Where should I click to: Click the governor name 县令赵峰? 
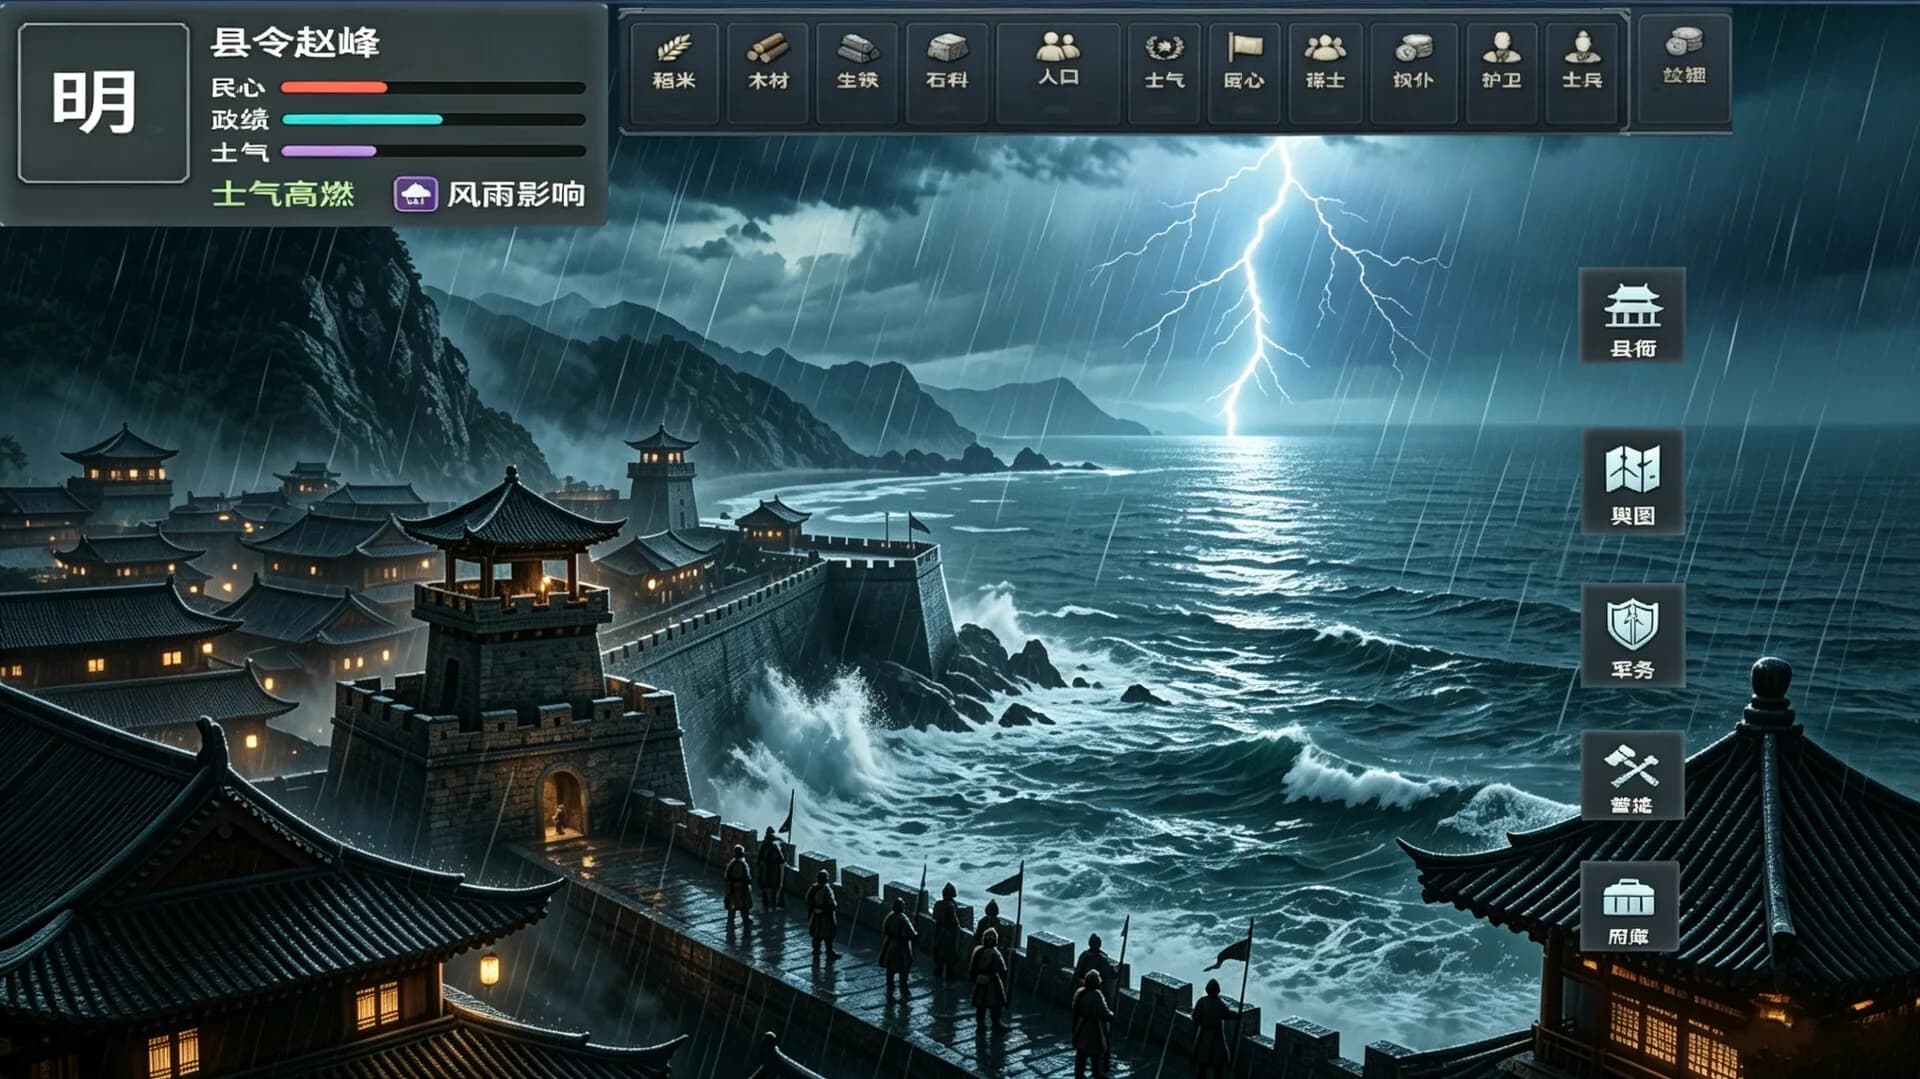tap(295, 43)
